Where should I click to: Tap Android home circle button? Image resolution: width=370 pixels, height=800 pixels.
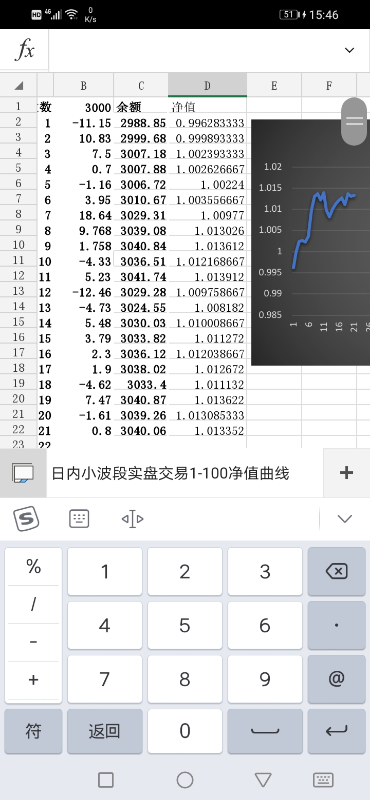(x=185, y=780)
